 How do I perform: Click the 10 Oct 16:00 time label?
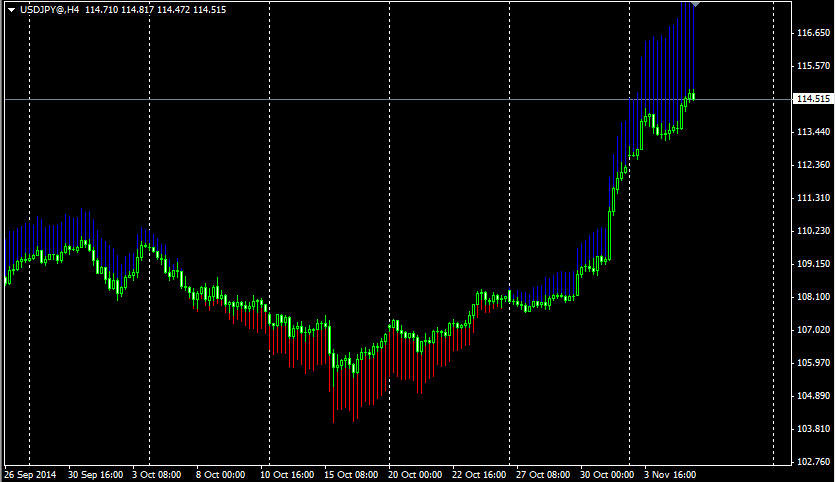pyautogui.click(x=287, y=475)
